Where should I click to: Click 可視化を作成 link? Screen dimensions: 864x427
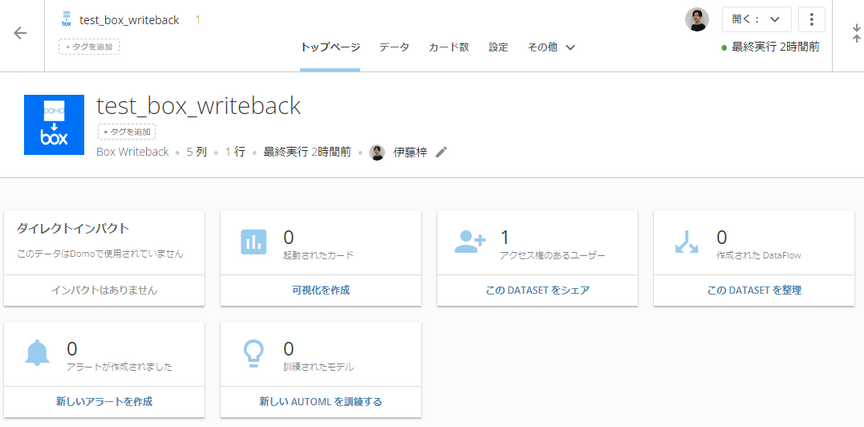(x=321, y=290)
